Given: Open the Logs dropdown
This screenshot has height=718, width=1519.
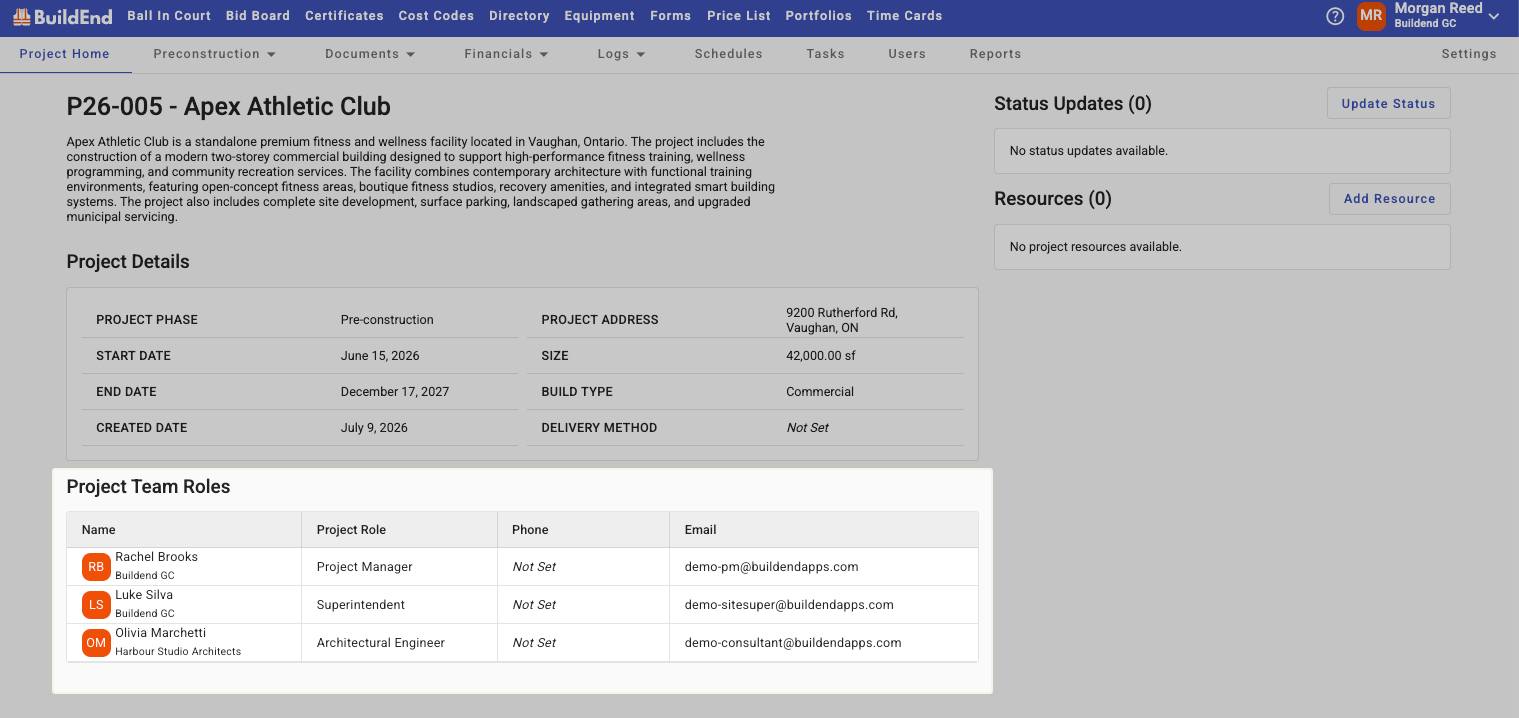Looking at the screenshot, I should (x=621, y=54).
